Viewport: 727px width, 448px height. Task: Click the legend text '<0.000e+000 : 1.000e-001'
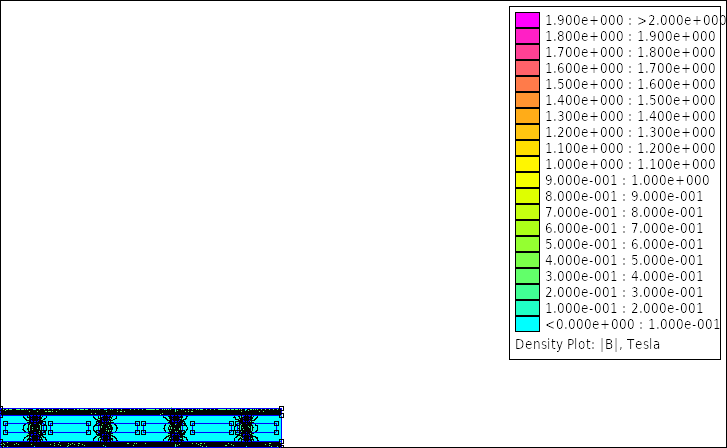[632, 324]
